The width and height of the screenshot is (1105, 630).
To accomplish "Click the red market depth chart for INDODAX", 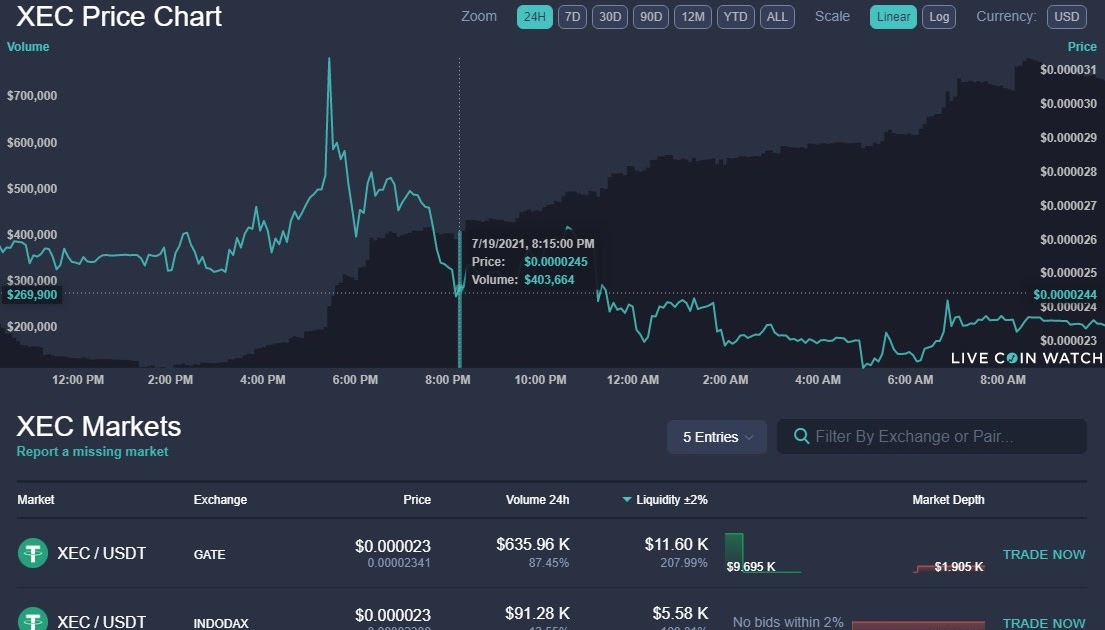I will (917, 626).
